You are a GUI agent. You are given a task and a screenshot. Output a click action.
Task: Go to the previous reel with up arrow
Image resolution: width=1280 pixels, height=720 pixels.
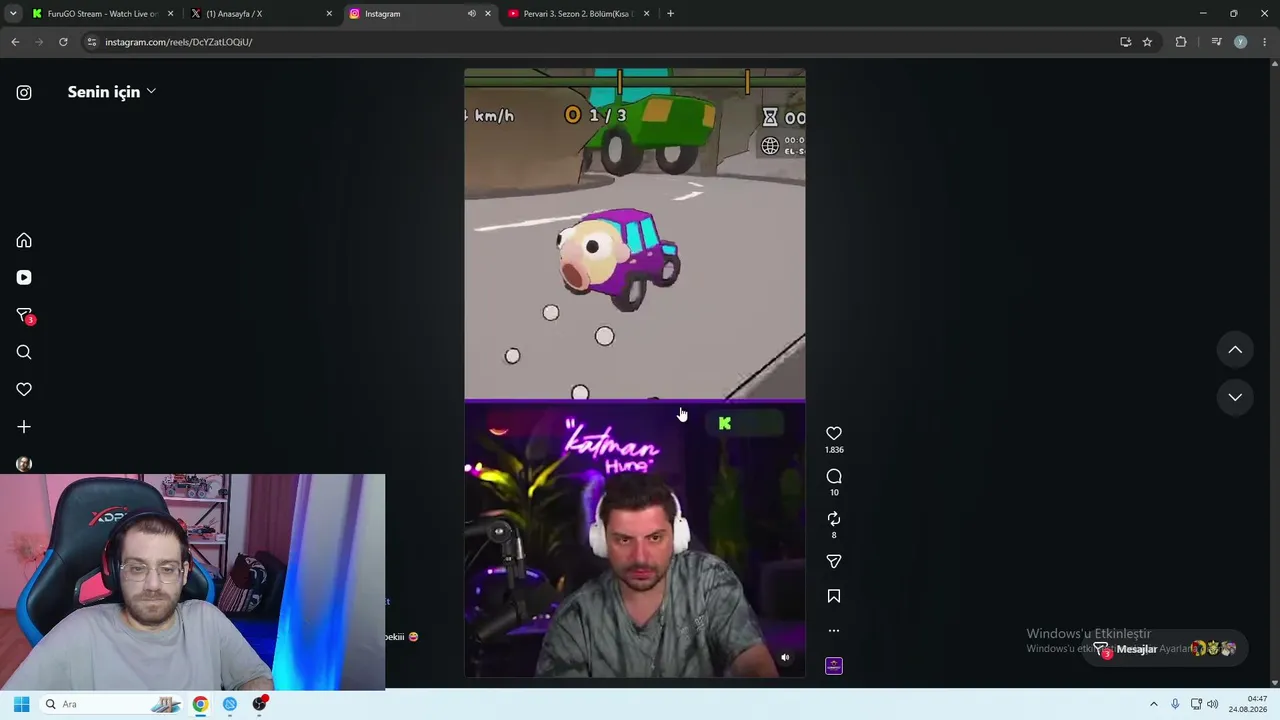tap(1235, 350)
